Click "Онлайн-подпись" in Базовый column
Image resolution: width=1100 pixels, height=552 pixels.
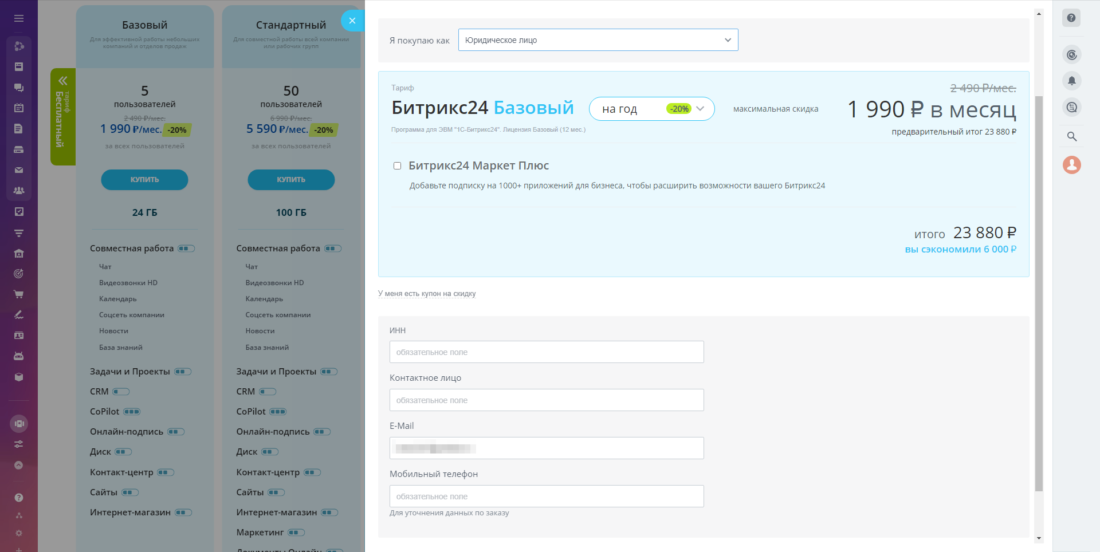(127, 431)
